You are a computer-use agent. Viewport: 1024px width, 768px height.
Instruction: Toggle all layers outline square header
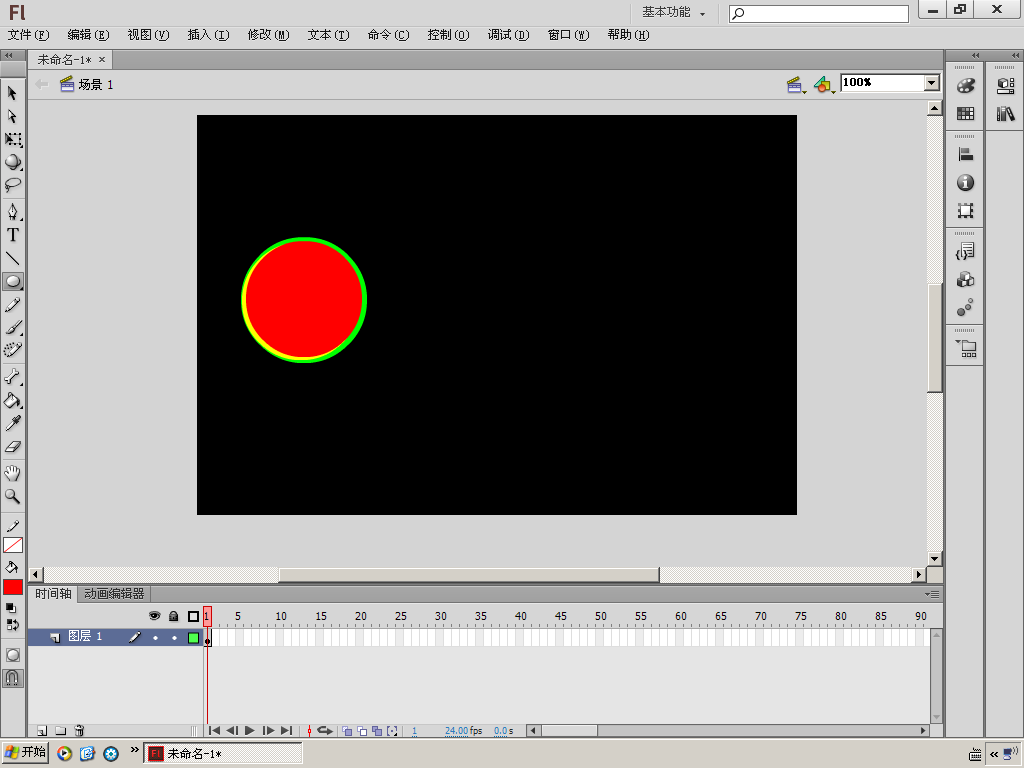193,616
